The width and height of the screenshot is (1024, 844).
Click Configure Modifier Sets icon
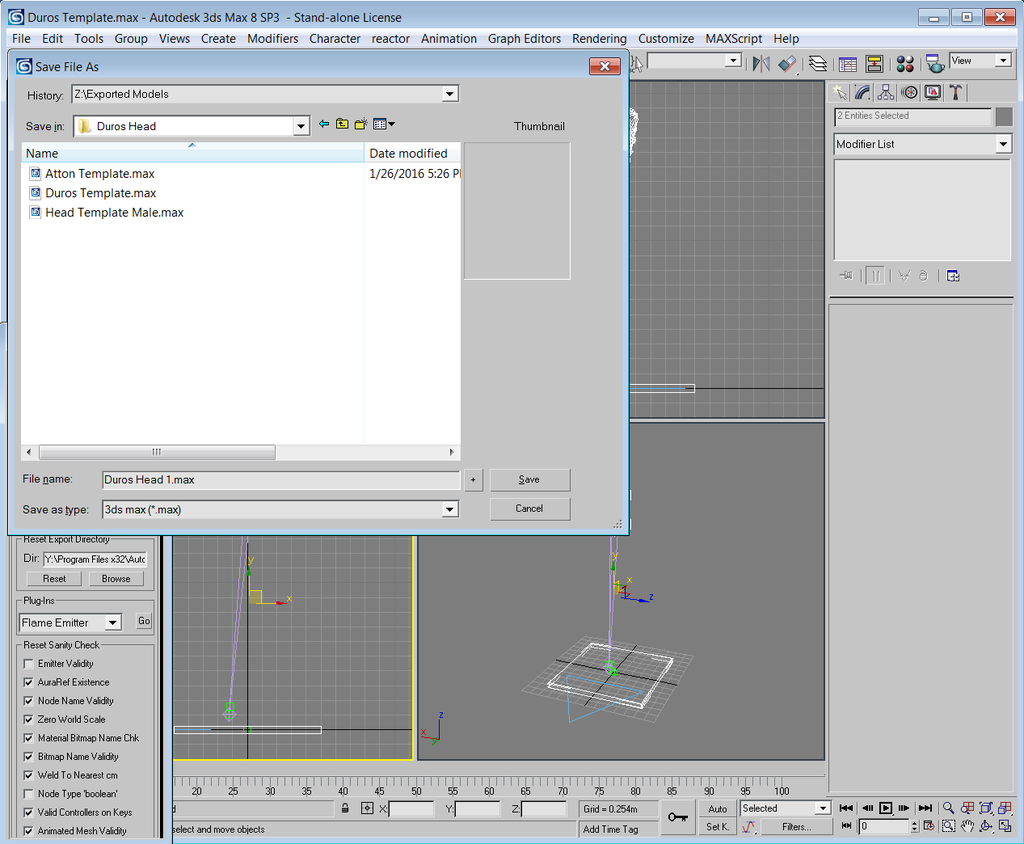pos(953,276)
